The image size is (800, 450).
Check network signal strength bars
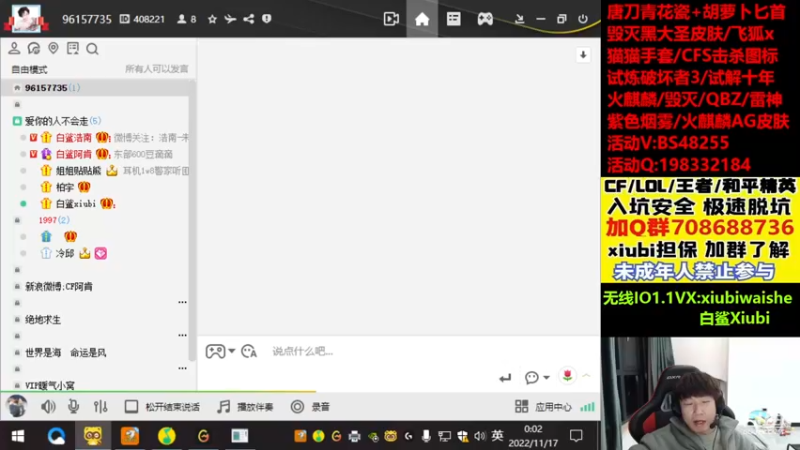(588, 407)
